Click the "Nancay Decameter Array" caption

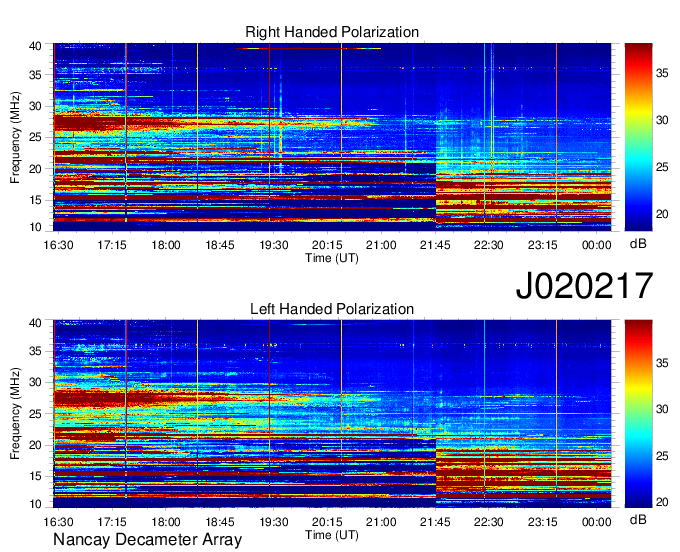tap(147, 540)
